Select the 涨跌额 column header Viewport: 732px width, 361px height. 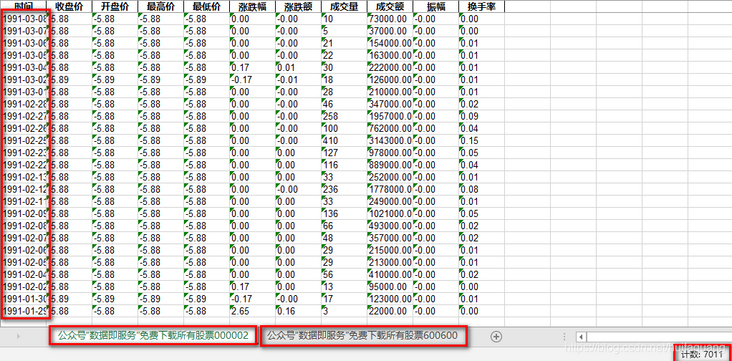[298, 7]
